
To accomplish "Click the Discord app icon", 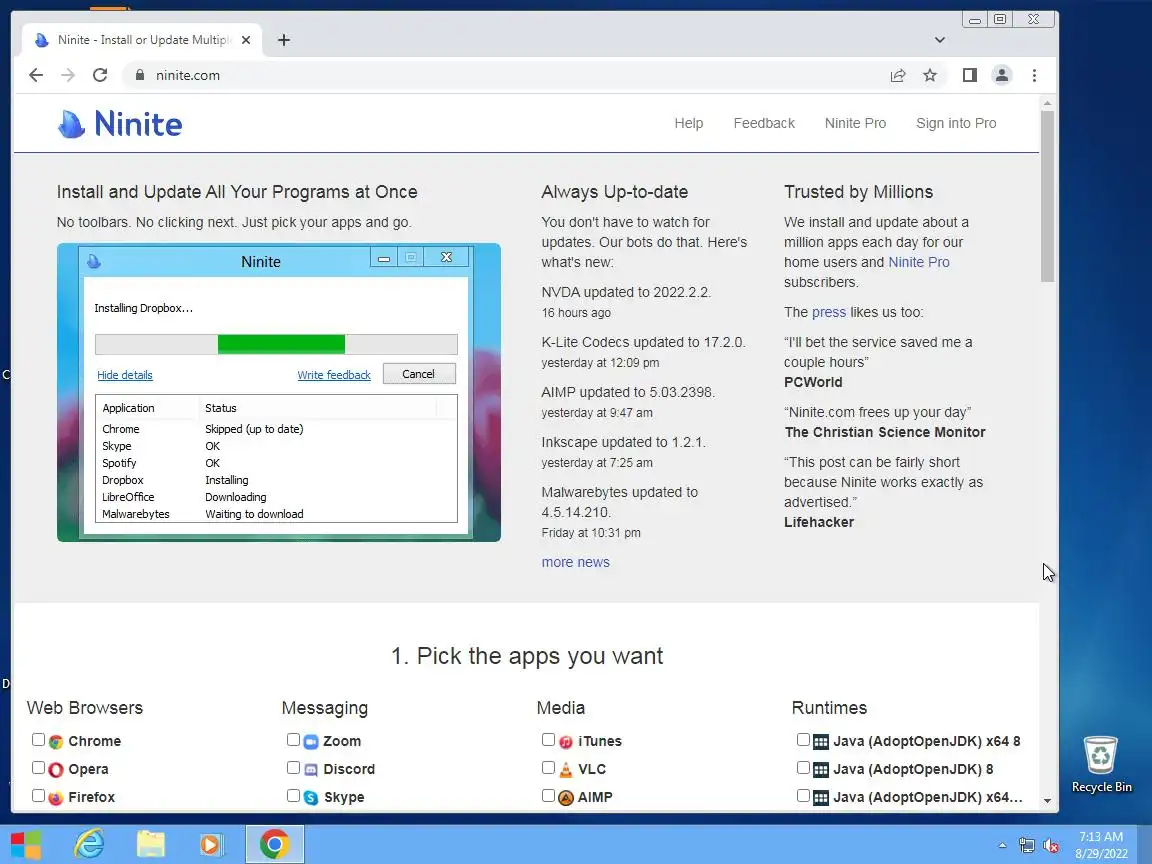I will point(311,770).
